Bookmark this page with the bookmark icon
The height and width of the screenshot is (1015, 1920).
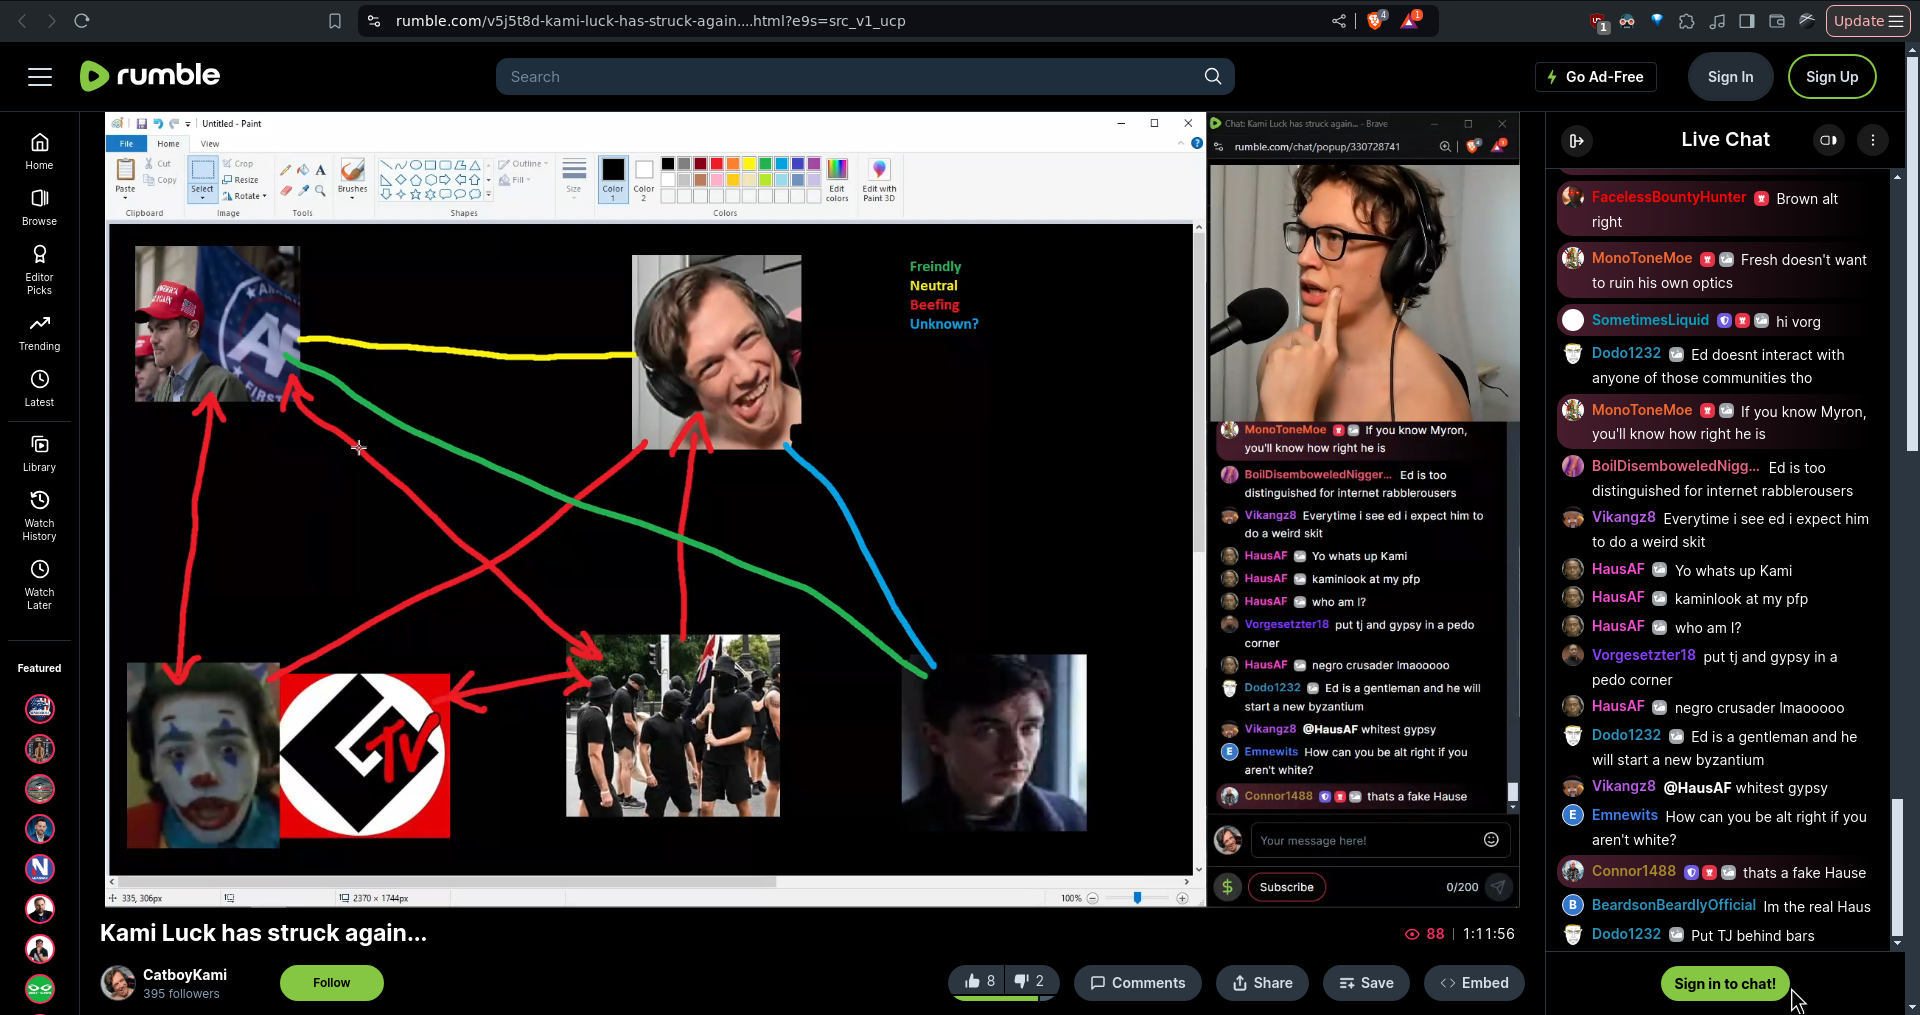point(335,20)
